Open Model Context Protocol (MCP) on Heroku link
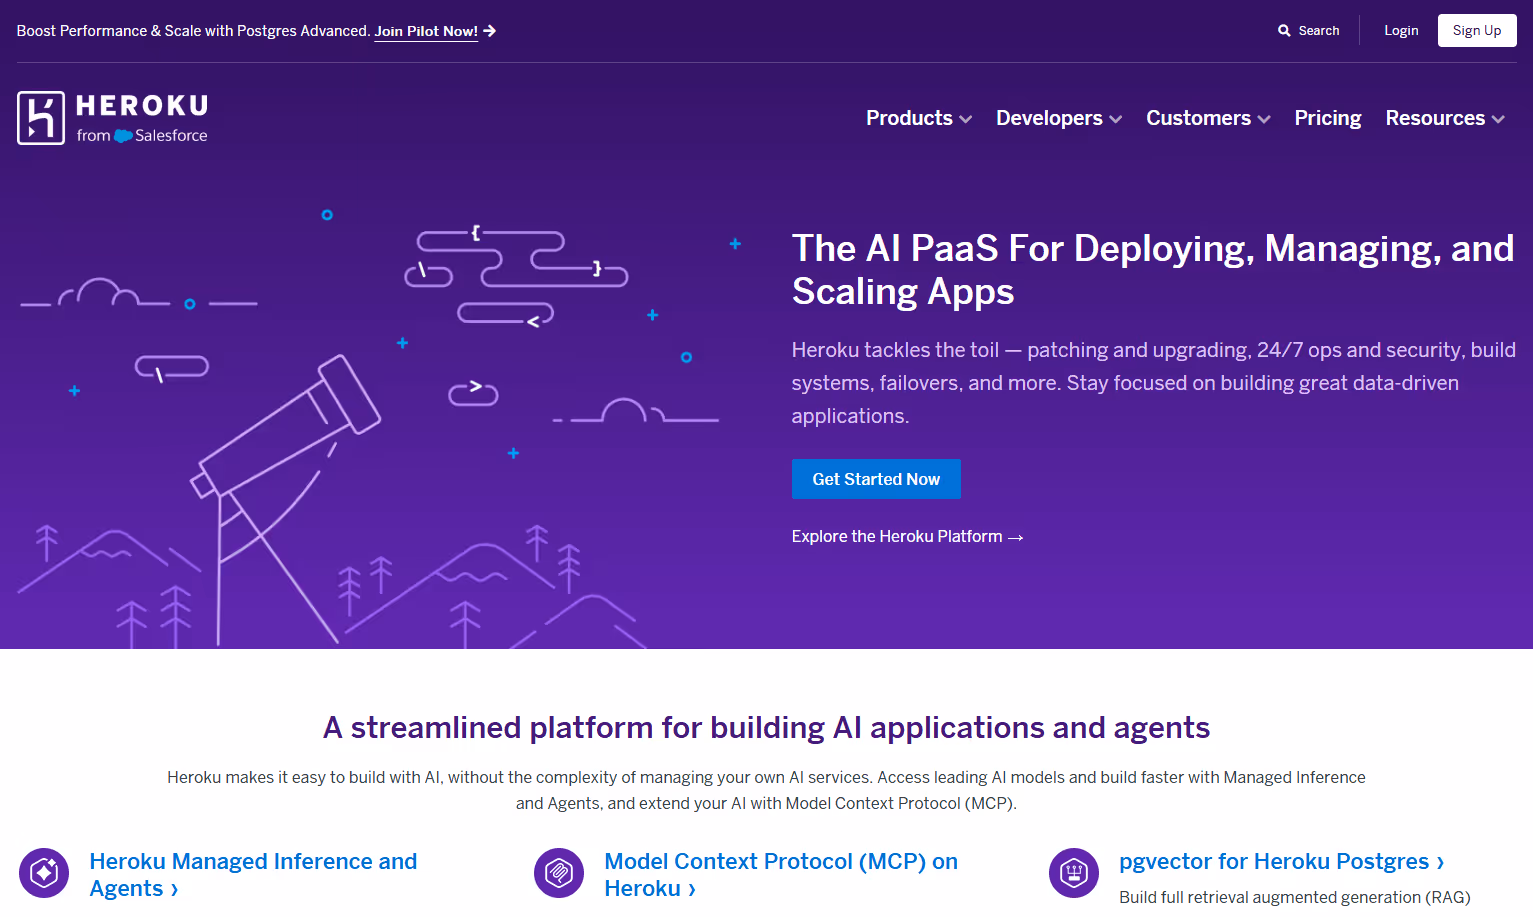This screenshot has height=917, width=1533. (781, 875)
